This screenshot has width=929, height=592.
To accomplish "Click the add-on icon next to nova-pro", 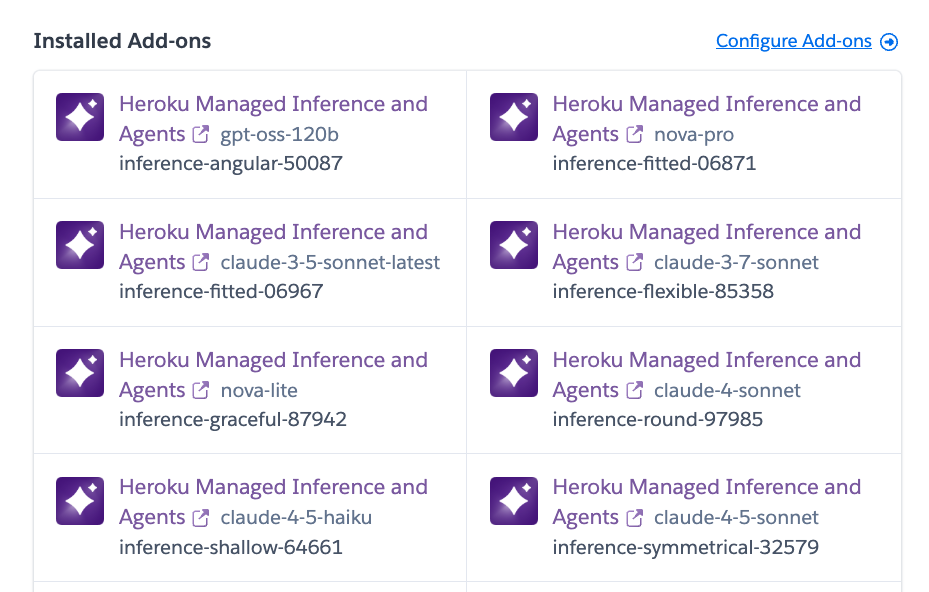I will pos(513,117).
